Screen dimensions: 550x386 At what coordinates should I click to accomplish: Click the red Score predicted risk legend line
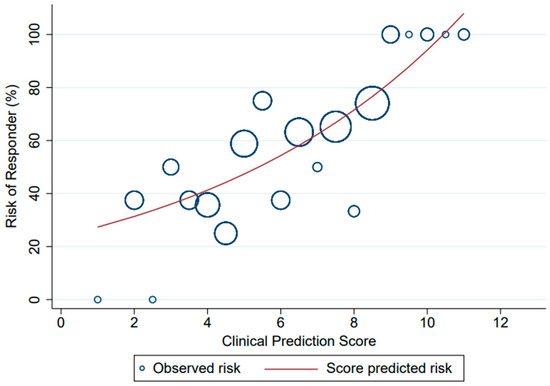pos(291,369)
